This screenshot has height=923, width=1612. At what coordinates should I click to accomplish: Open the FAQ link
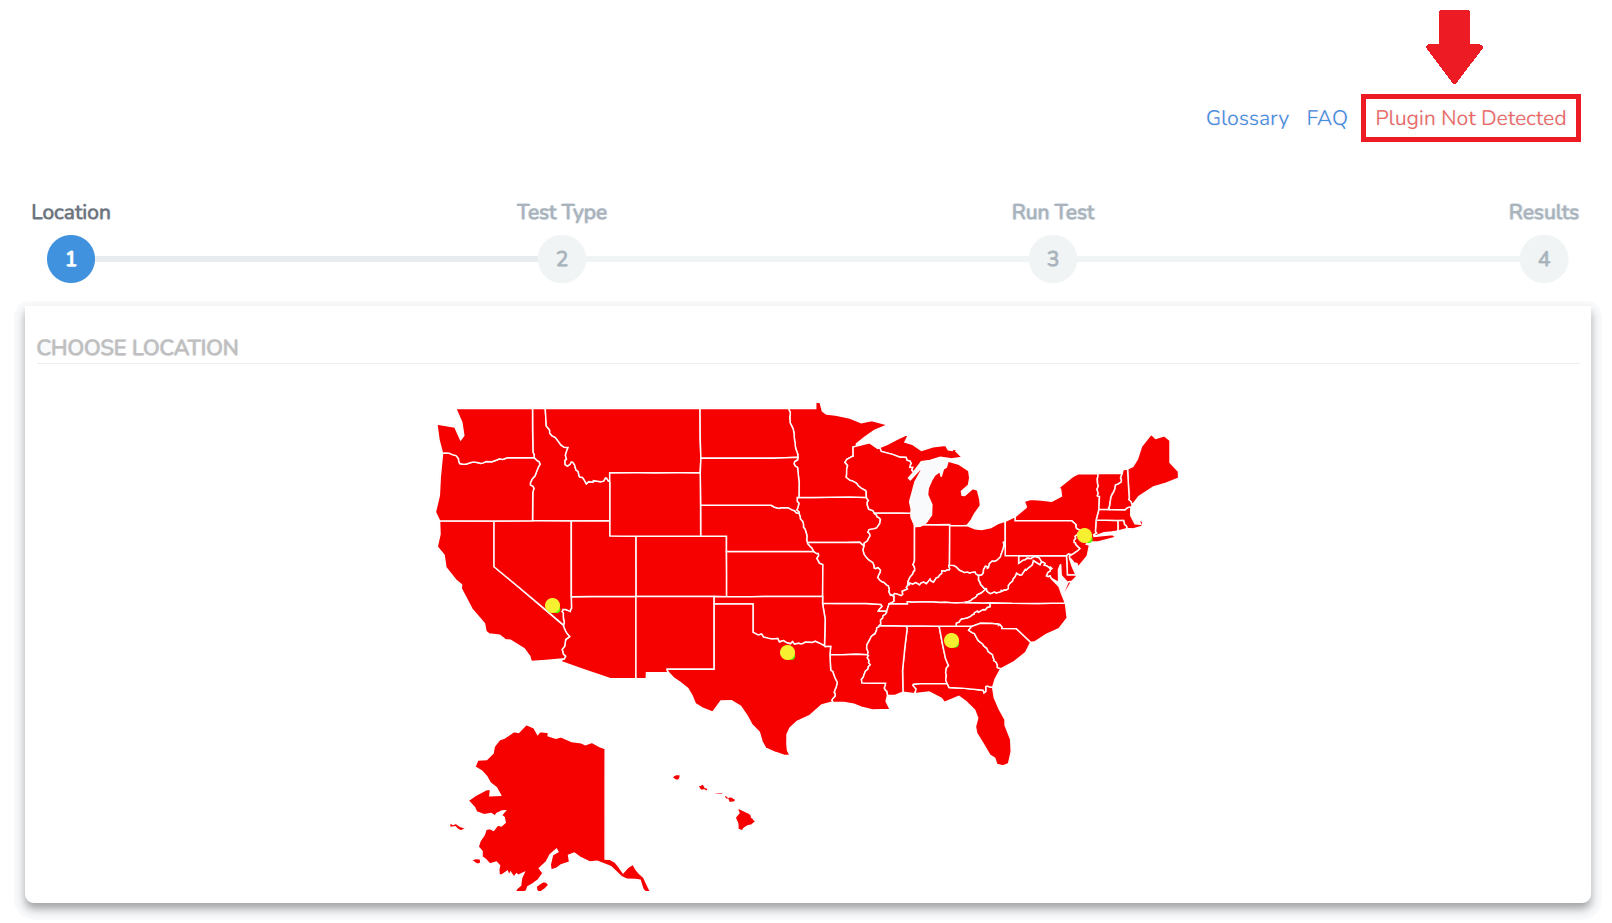pos(1327,118)
